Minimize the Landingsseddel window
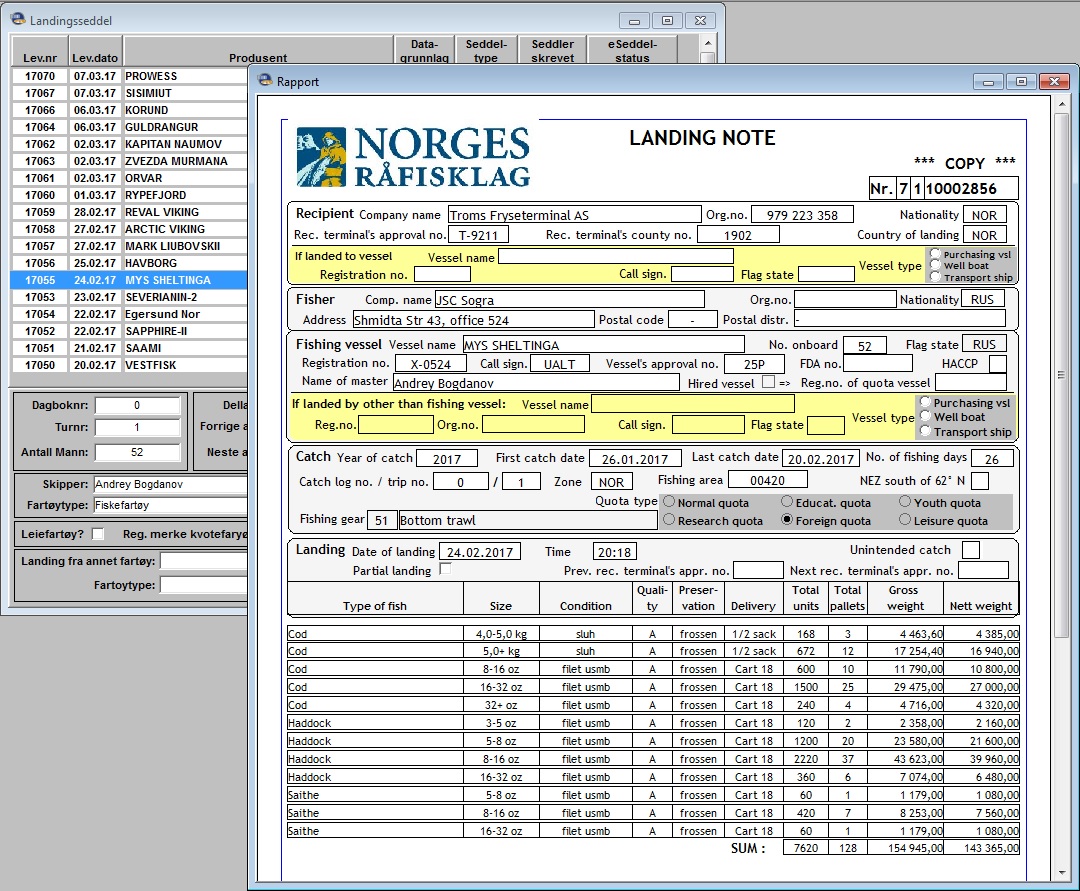 [x=634, y=21]
